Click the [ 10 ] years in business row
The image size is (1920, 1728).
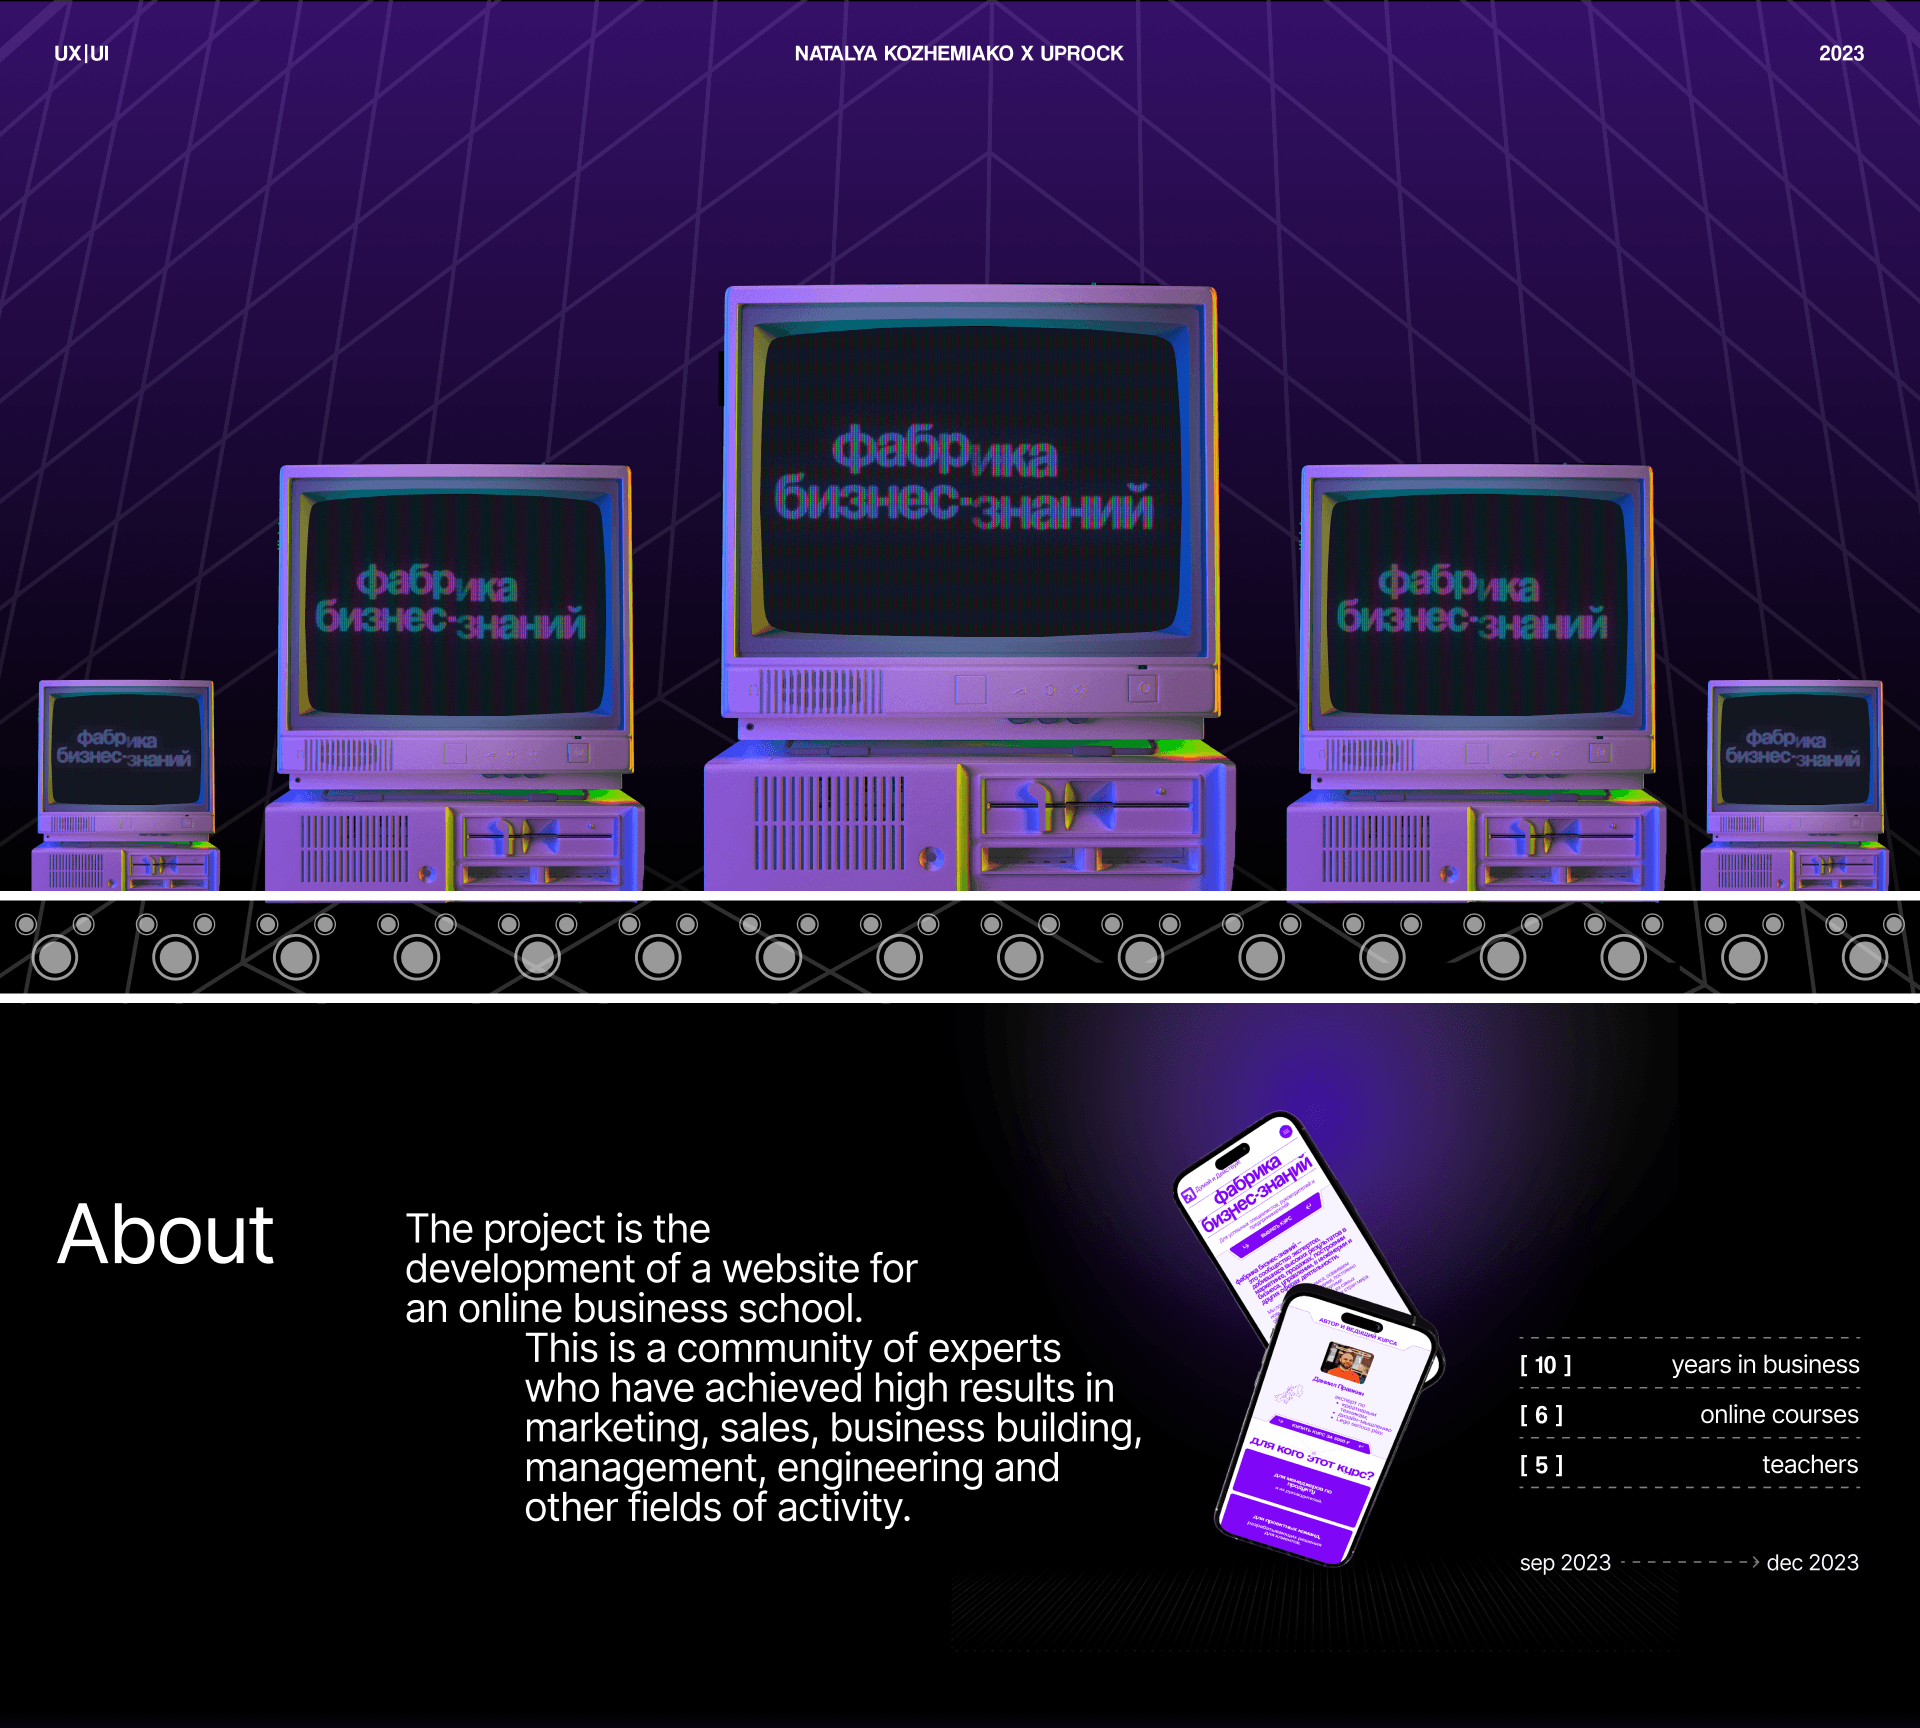pos(1688,1365)
